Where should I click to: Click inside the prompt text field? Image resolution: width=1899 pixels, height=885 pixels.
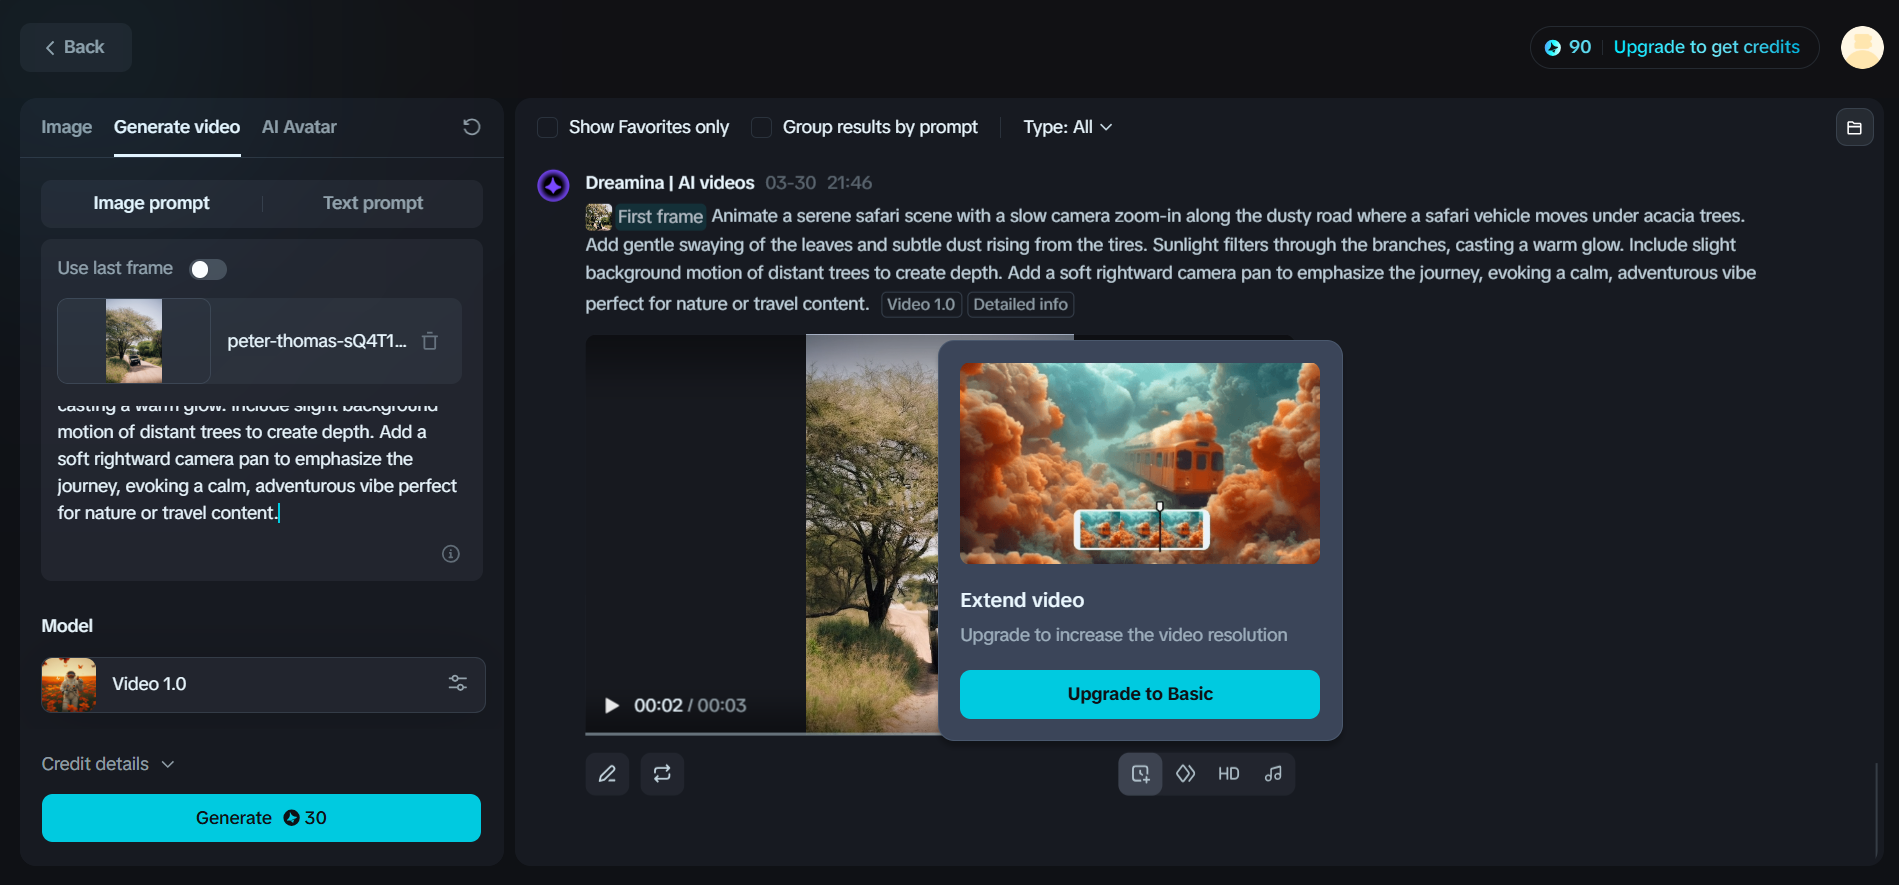(x=262, y=460)
